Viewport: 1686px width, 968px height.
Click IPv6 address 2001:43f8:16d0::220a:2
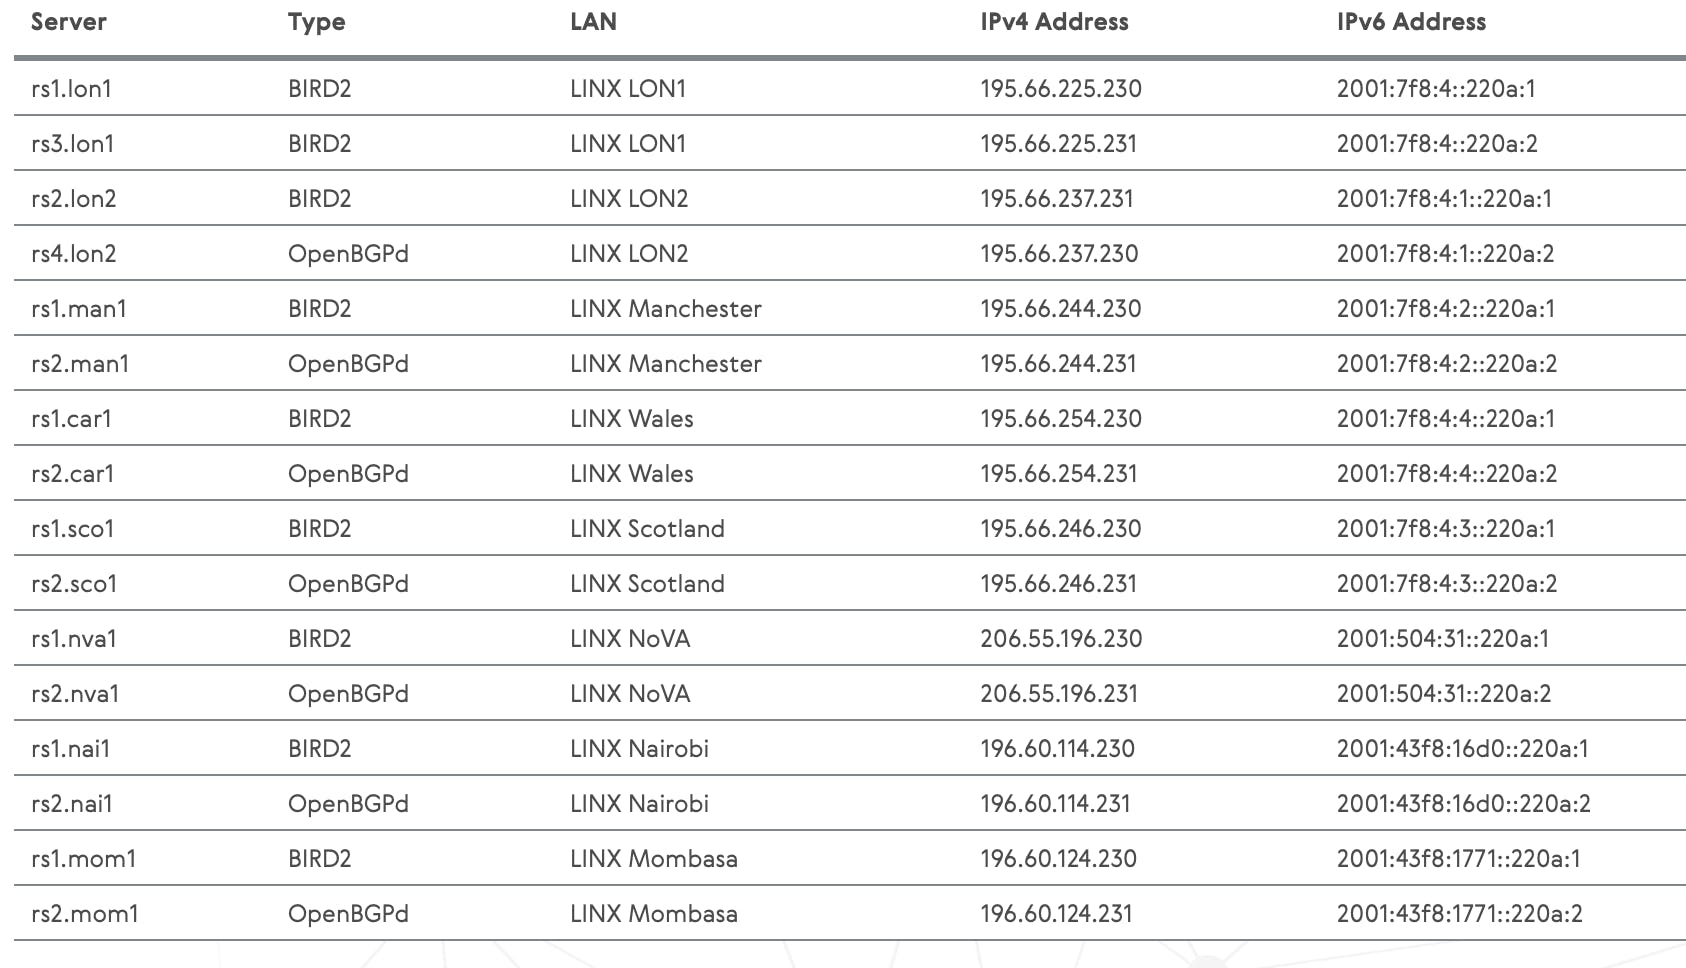pos(1463,804)
